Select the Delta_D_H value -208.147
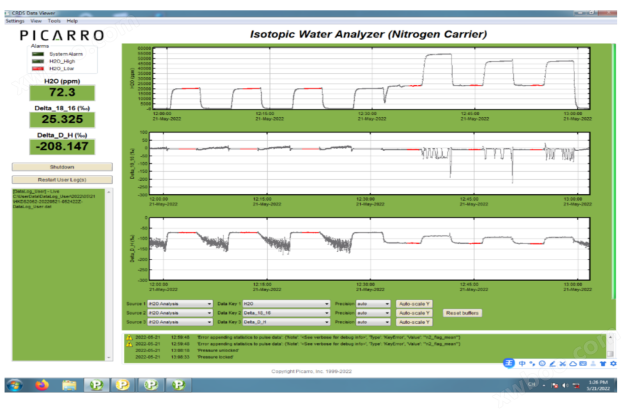Viewport: 632px width, 419px height. pos(62,147)
